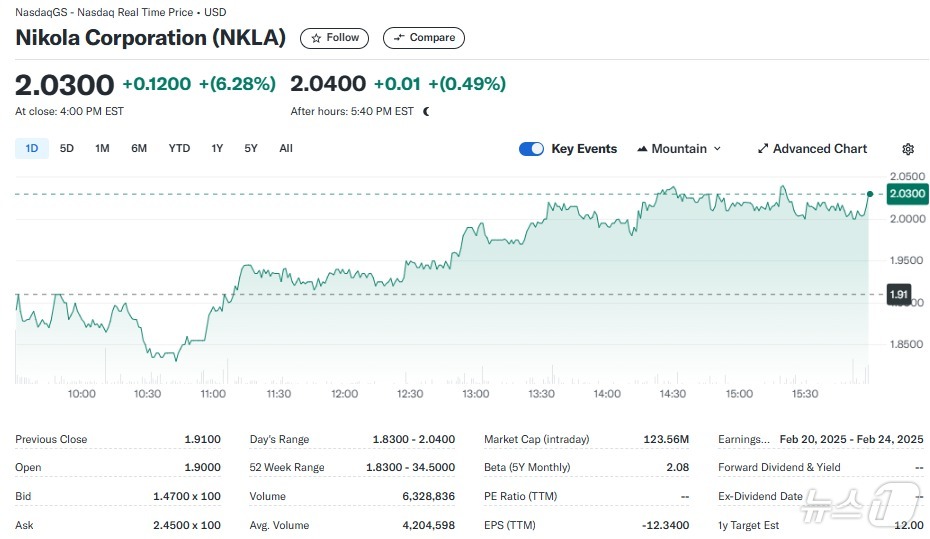Viewport: 930px width, 539px height.
Task: Click the Open value 1.9000
Action: pos(202,467)
